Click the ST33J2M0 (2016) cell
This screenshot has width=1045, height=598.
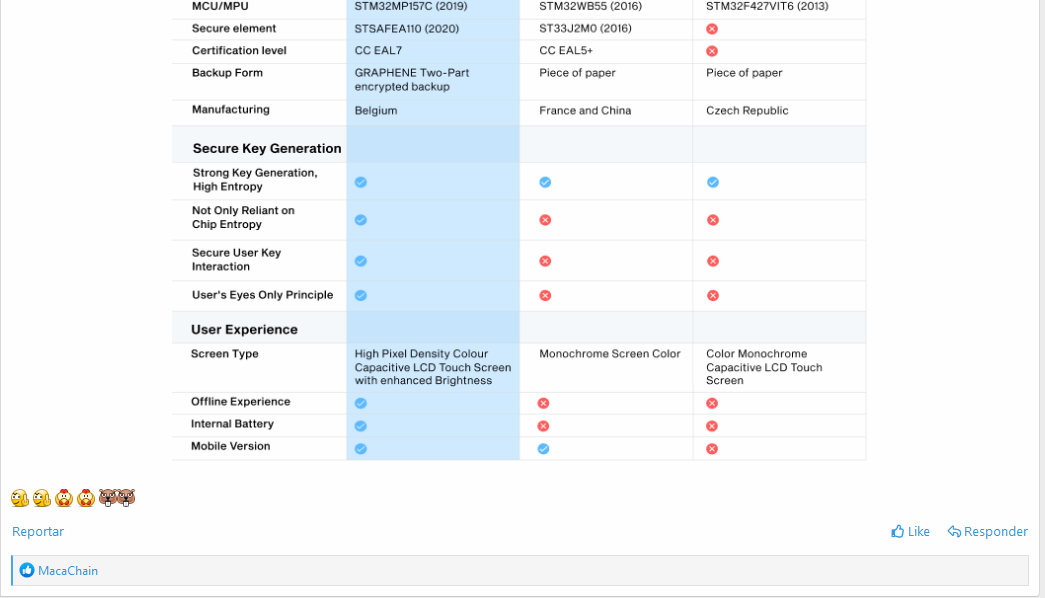click(585, 29)
